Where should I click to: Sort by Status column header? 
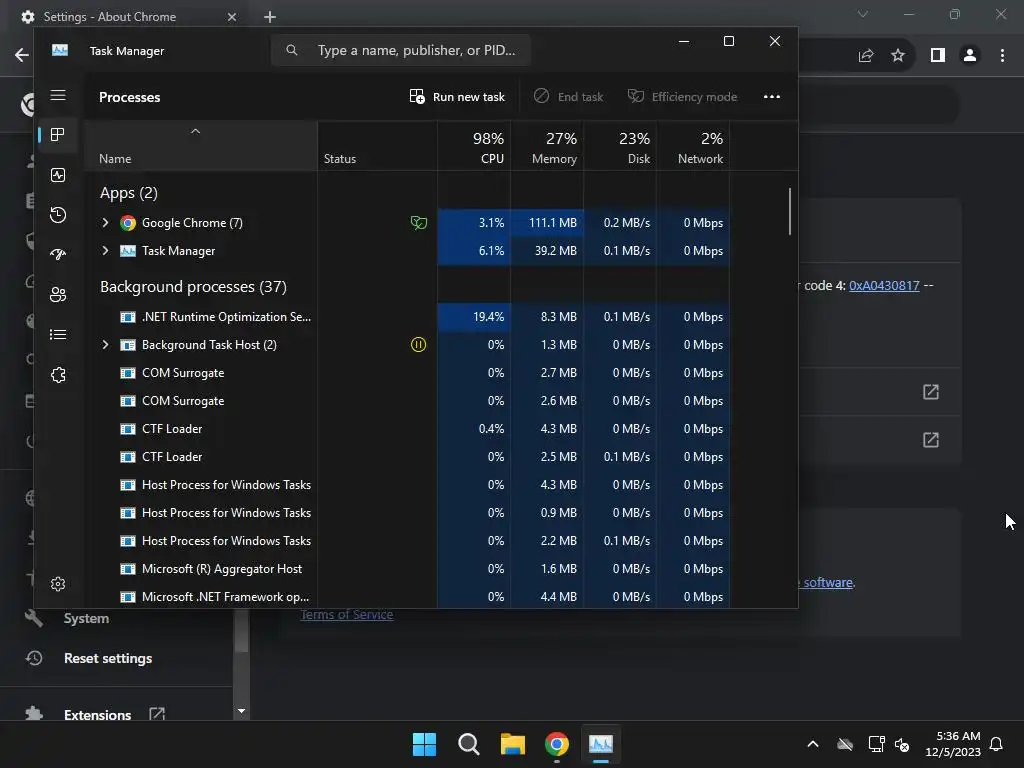click(x=377, y=147)
